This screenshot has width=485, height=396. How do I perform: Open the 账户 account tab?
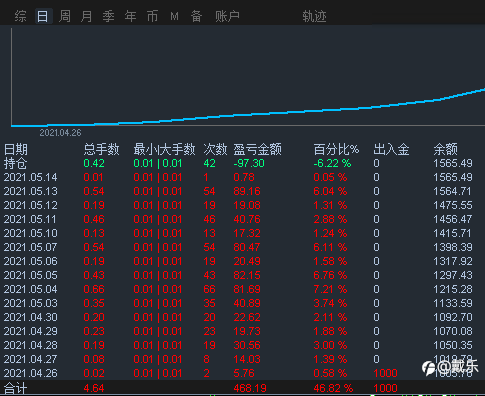(227, 16)
